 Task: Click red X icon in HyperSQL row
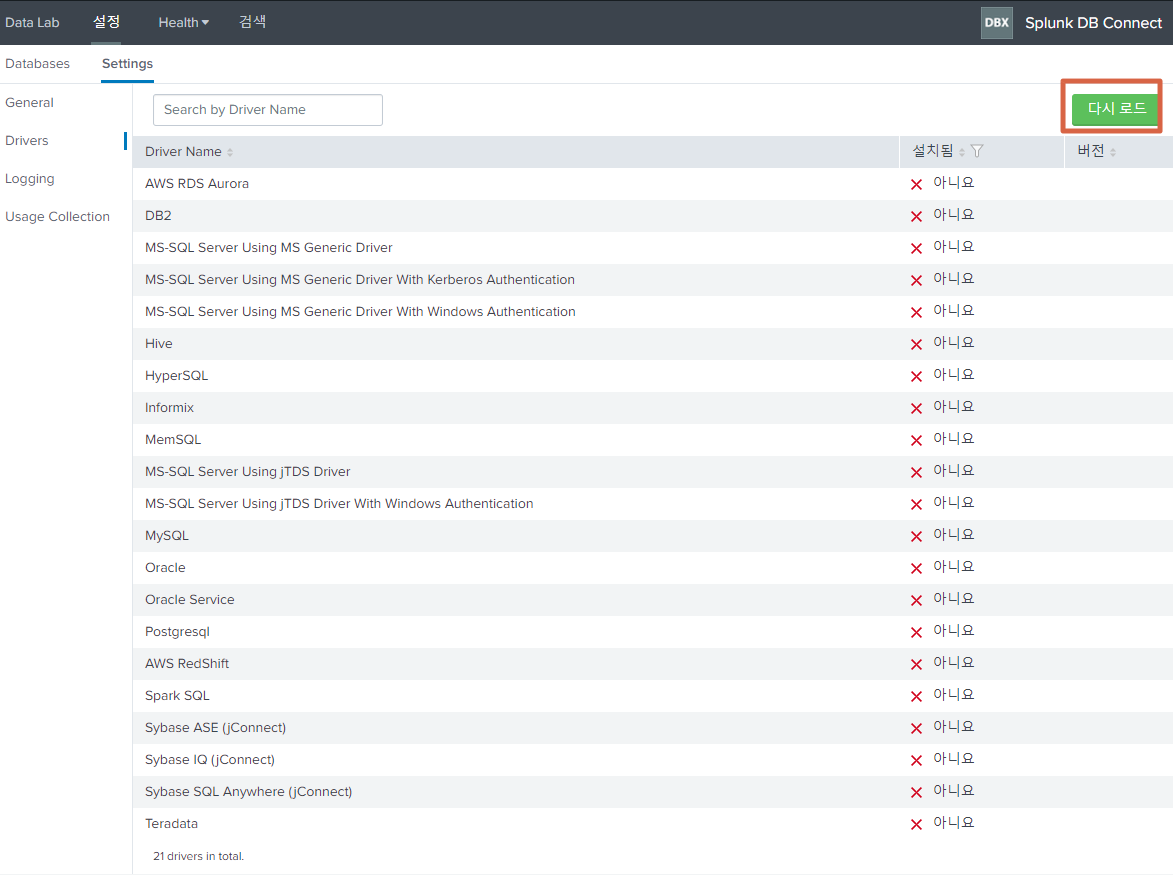[x=916, y=376]
